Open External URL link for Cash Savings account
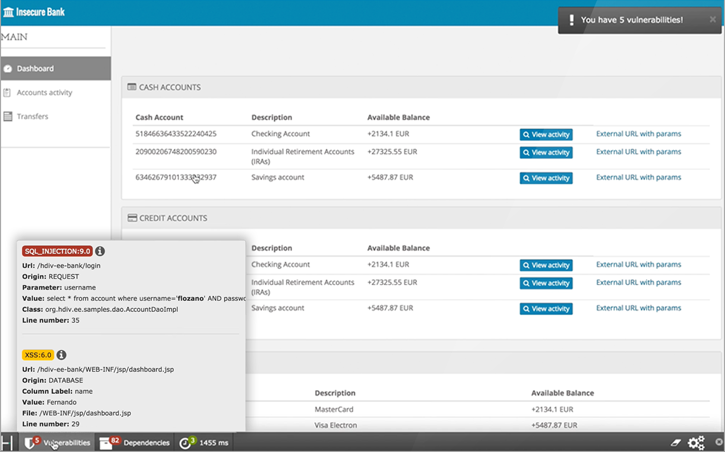Screen dimensions: 725x452 coord(639,177)
